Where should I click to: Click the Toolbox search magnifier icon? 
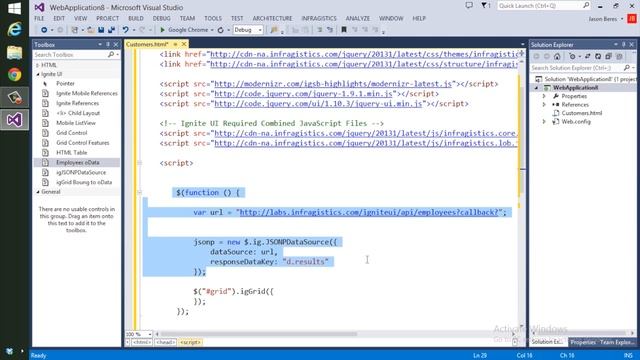(x=111, y=54)
